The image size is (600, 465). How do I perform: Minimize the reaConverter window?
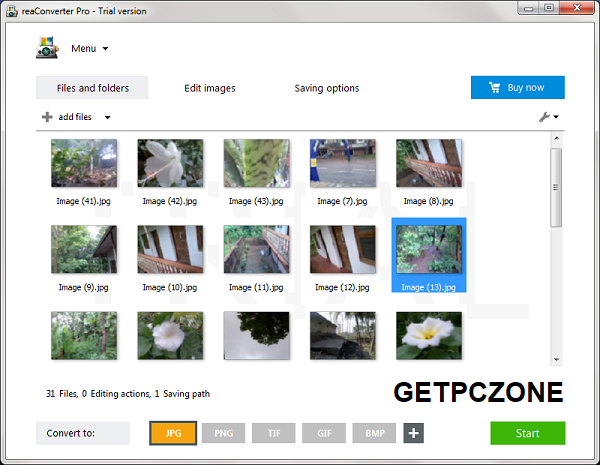[x=528, y=8]
